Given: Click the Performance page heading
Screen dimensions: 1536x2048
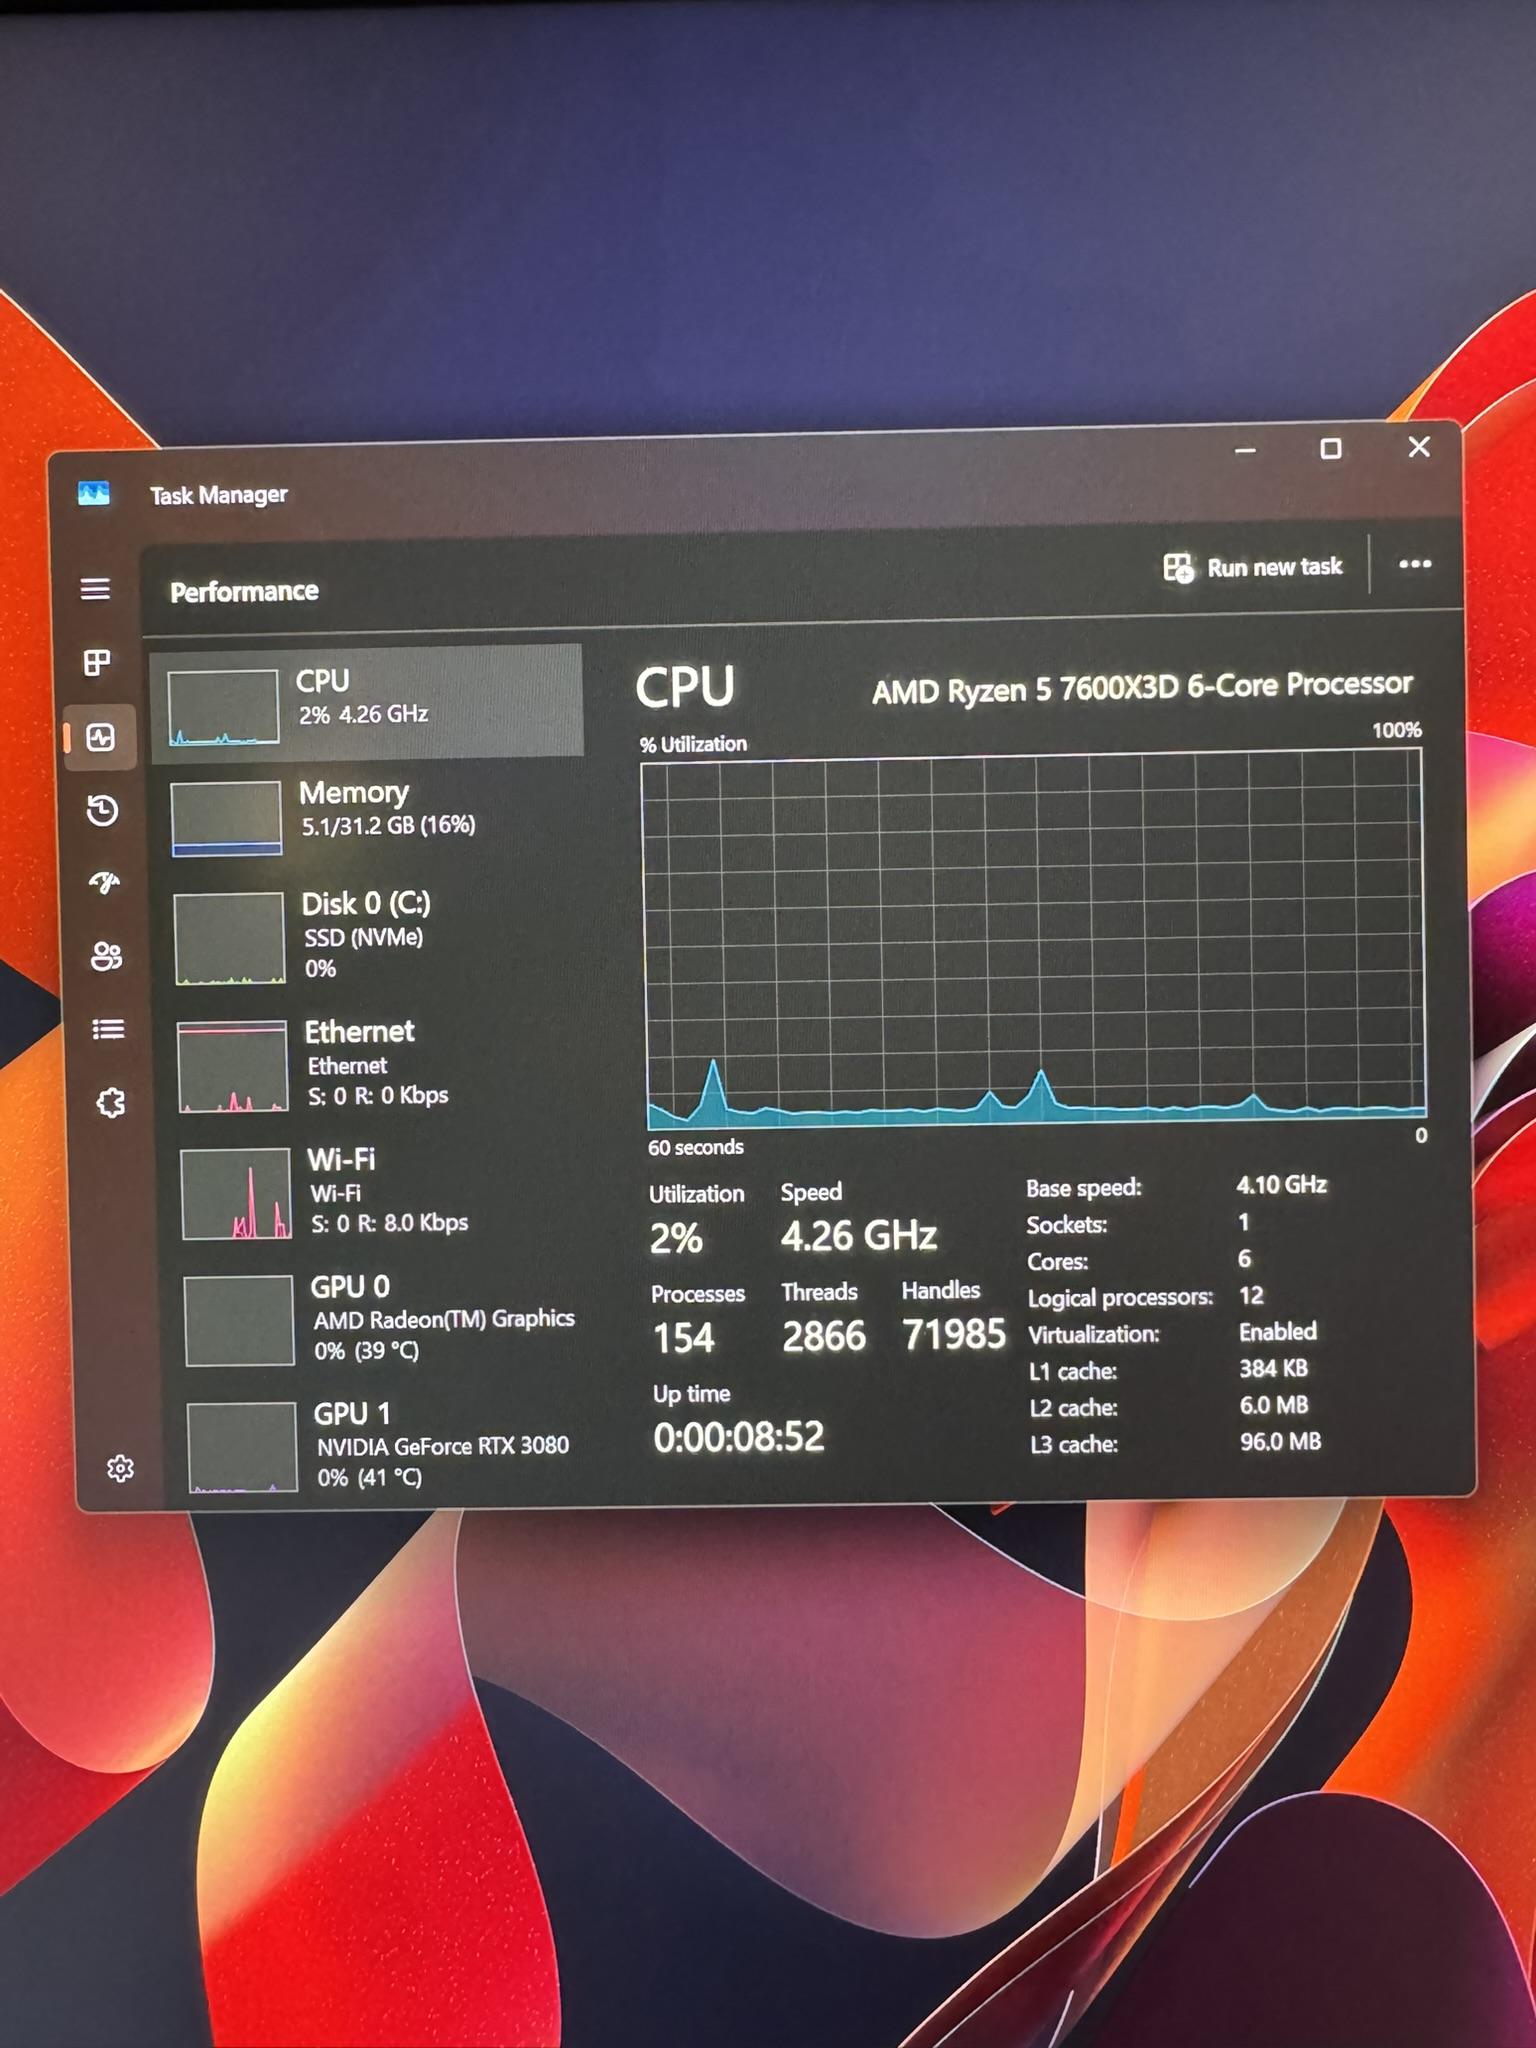Looking at the screenshot, I should [x=244, y=592].
